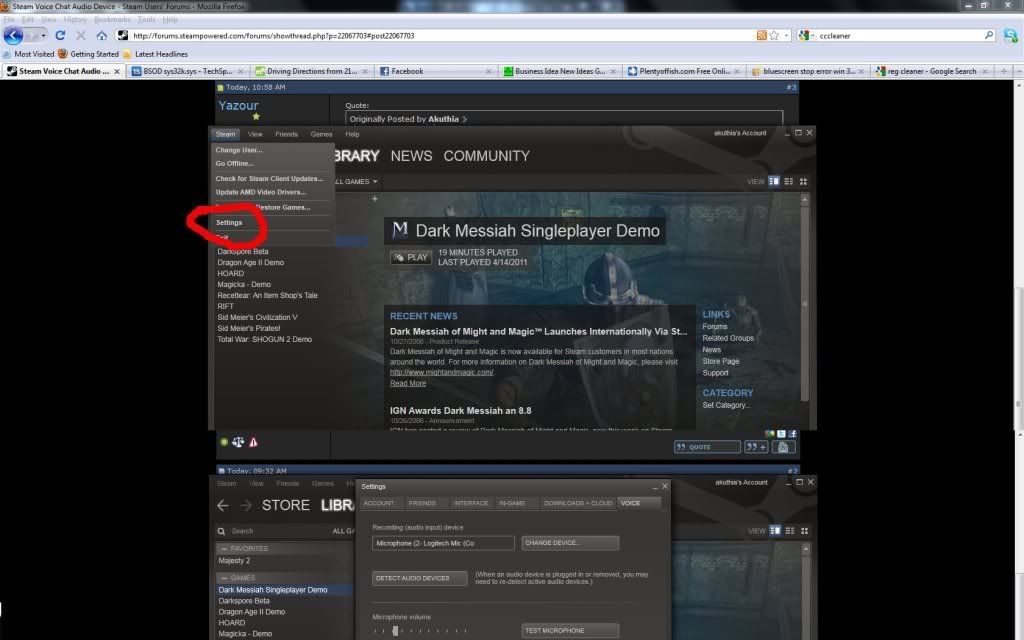Select the detail view icon in the upper Steam window
The width and height of the screenshot is (1024, 640).
click(x=774, y=181)
